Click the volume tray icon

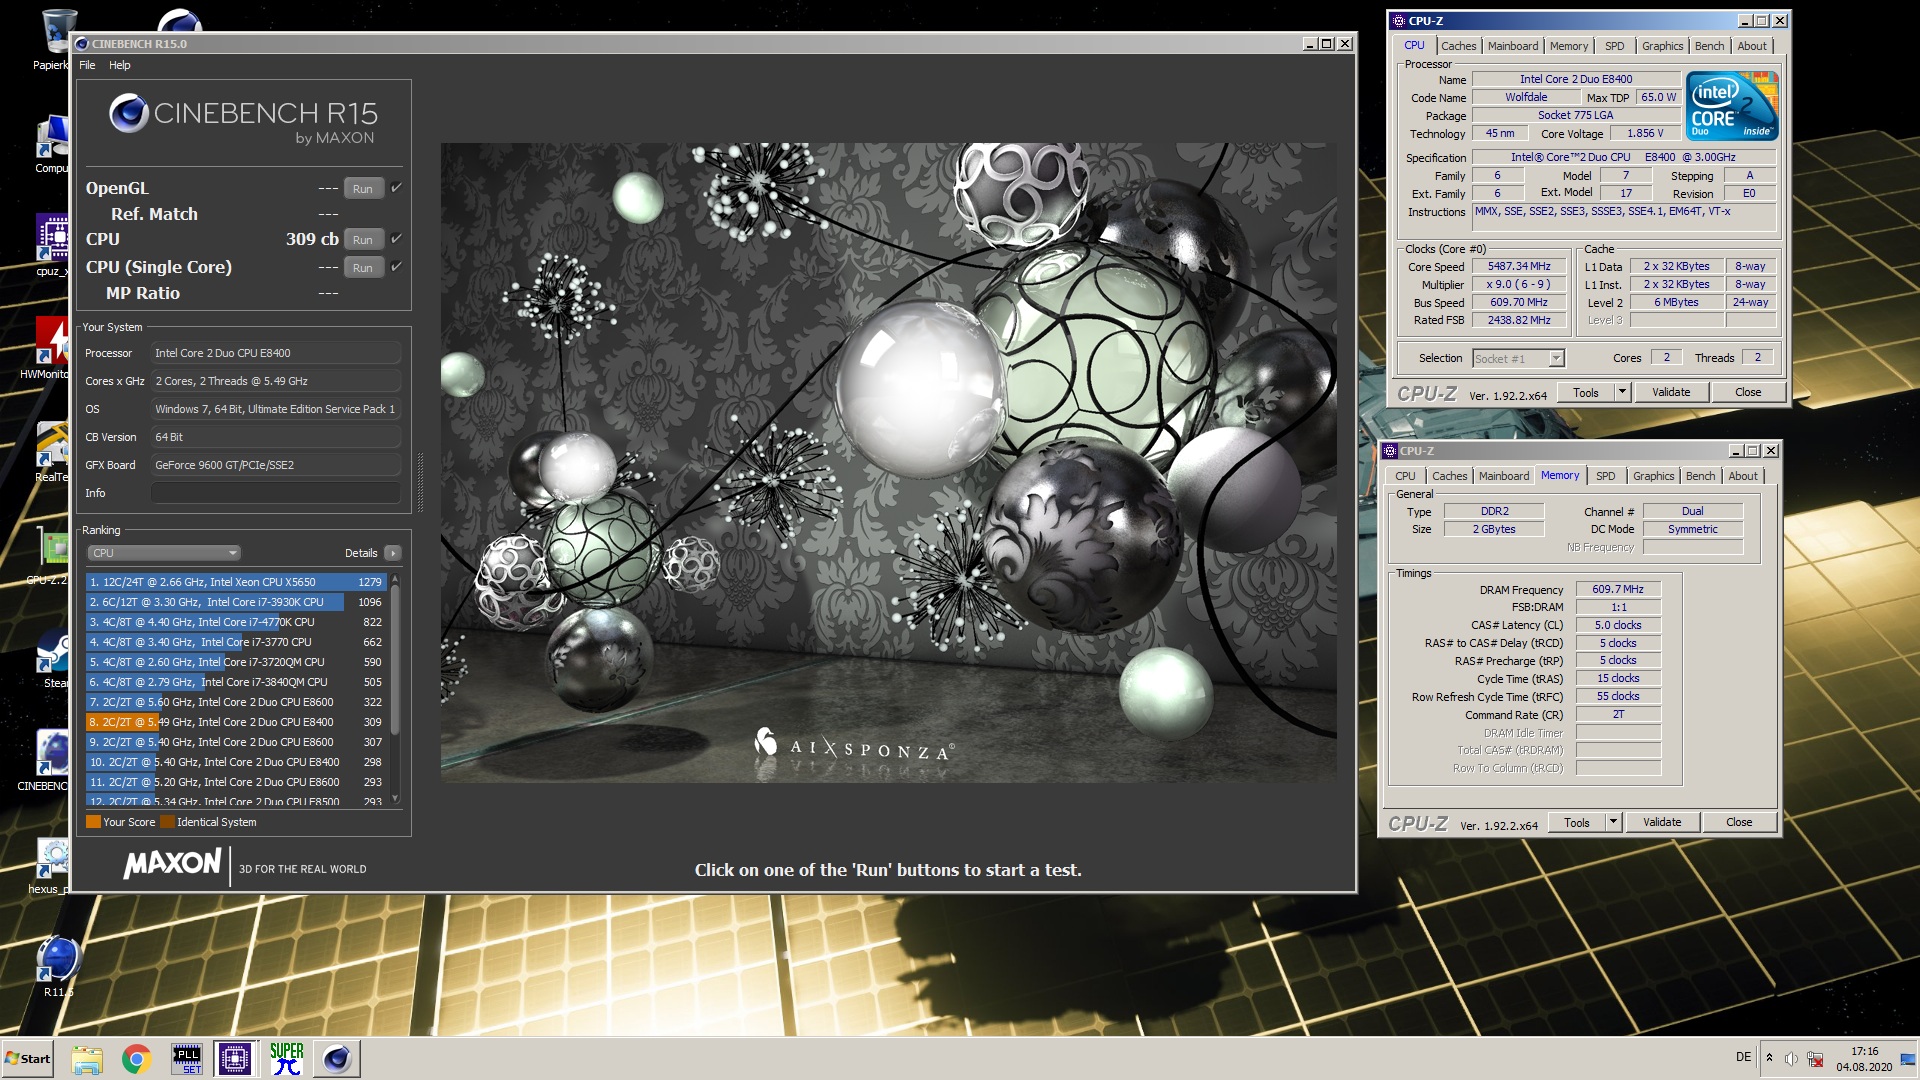(x=1791, y=1059)
